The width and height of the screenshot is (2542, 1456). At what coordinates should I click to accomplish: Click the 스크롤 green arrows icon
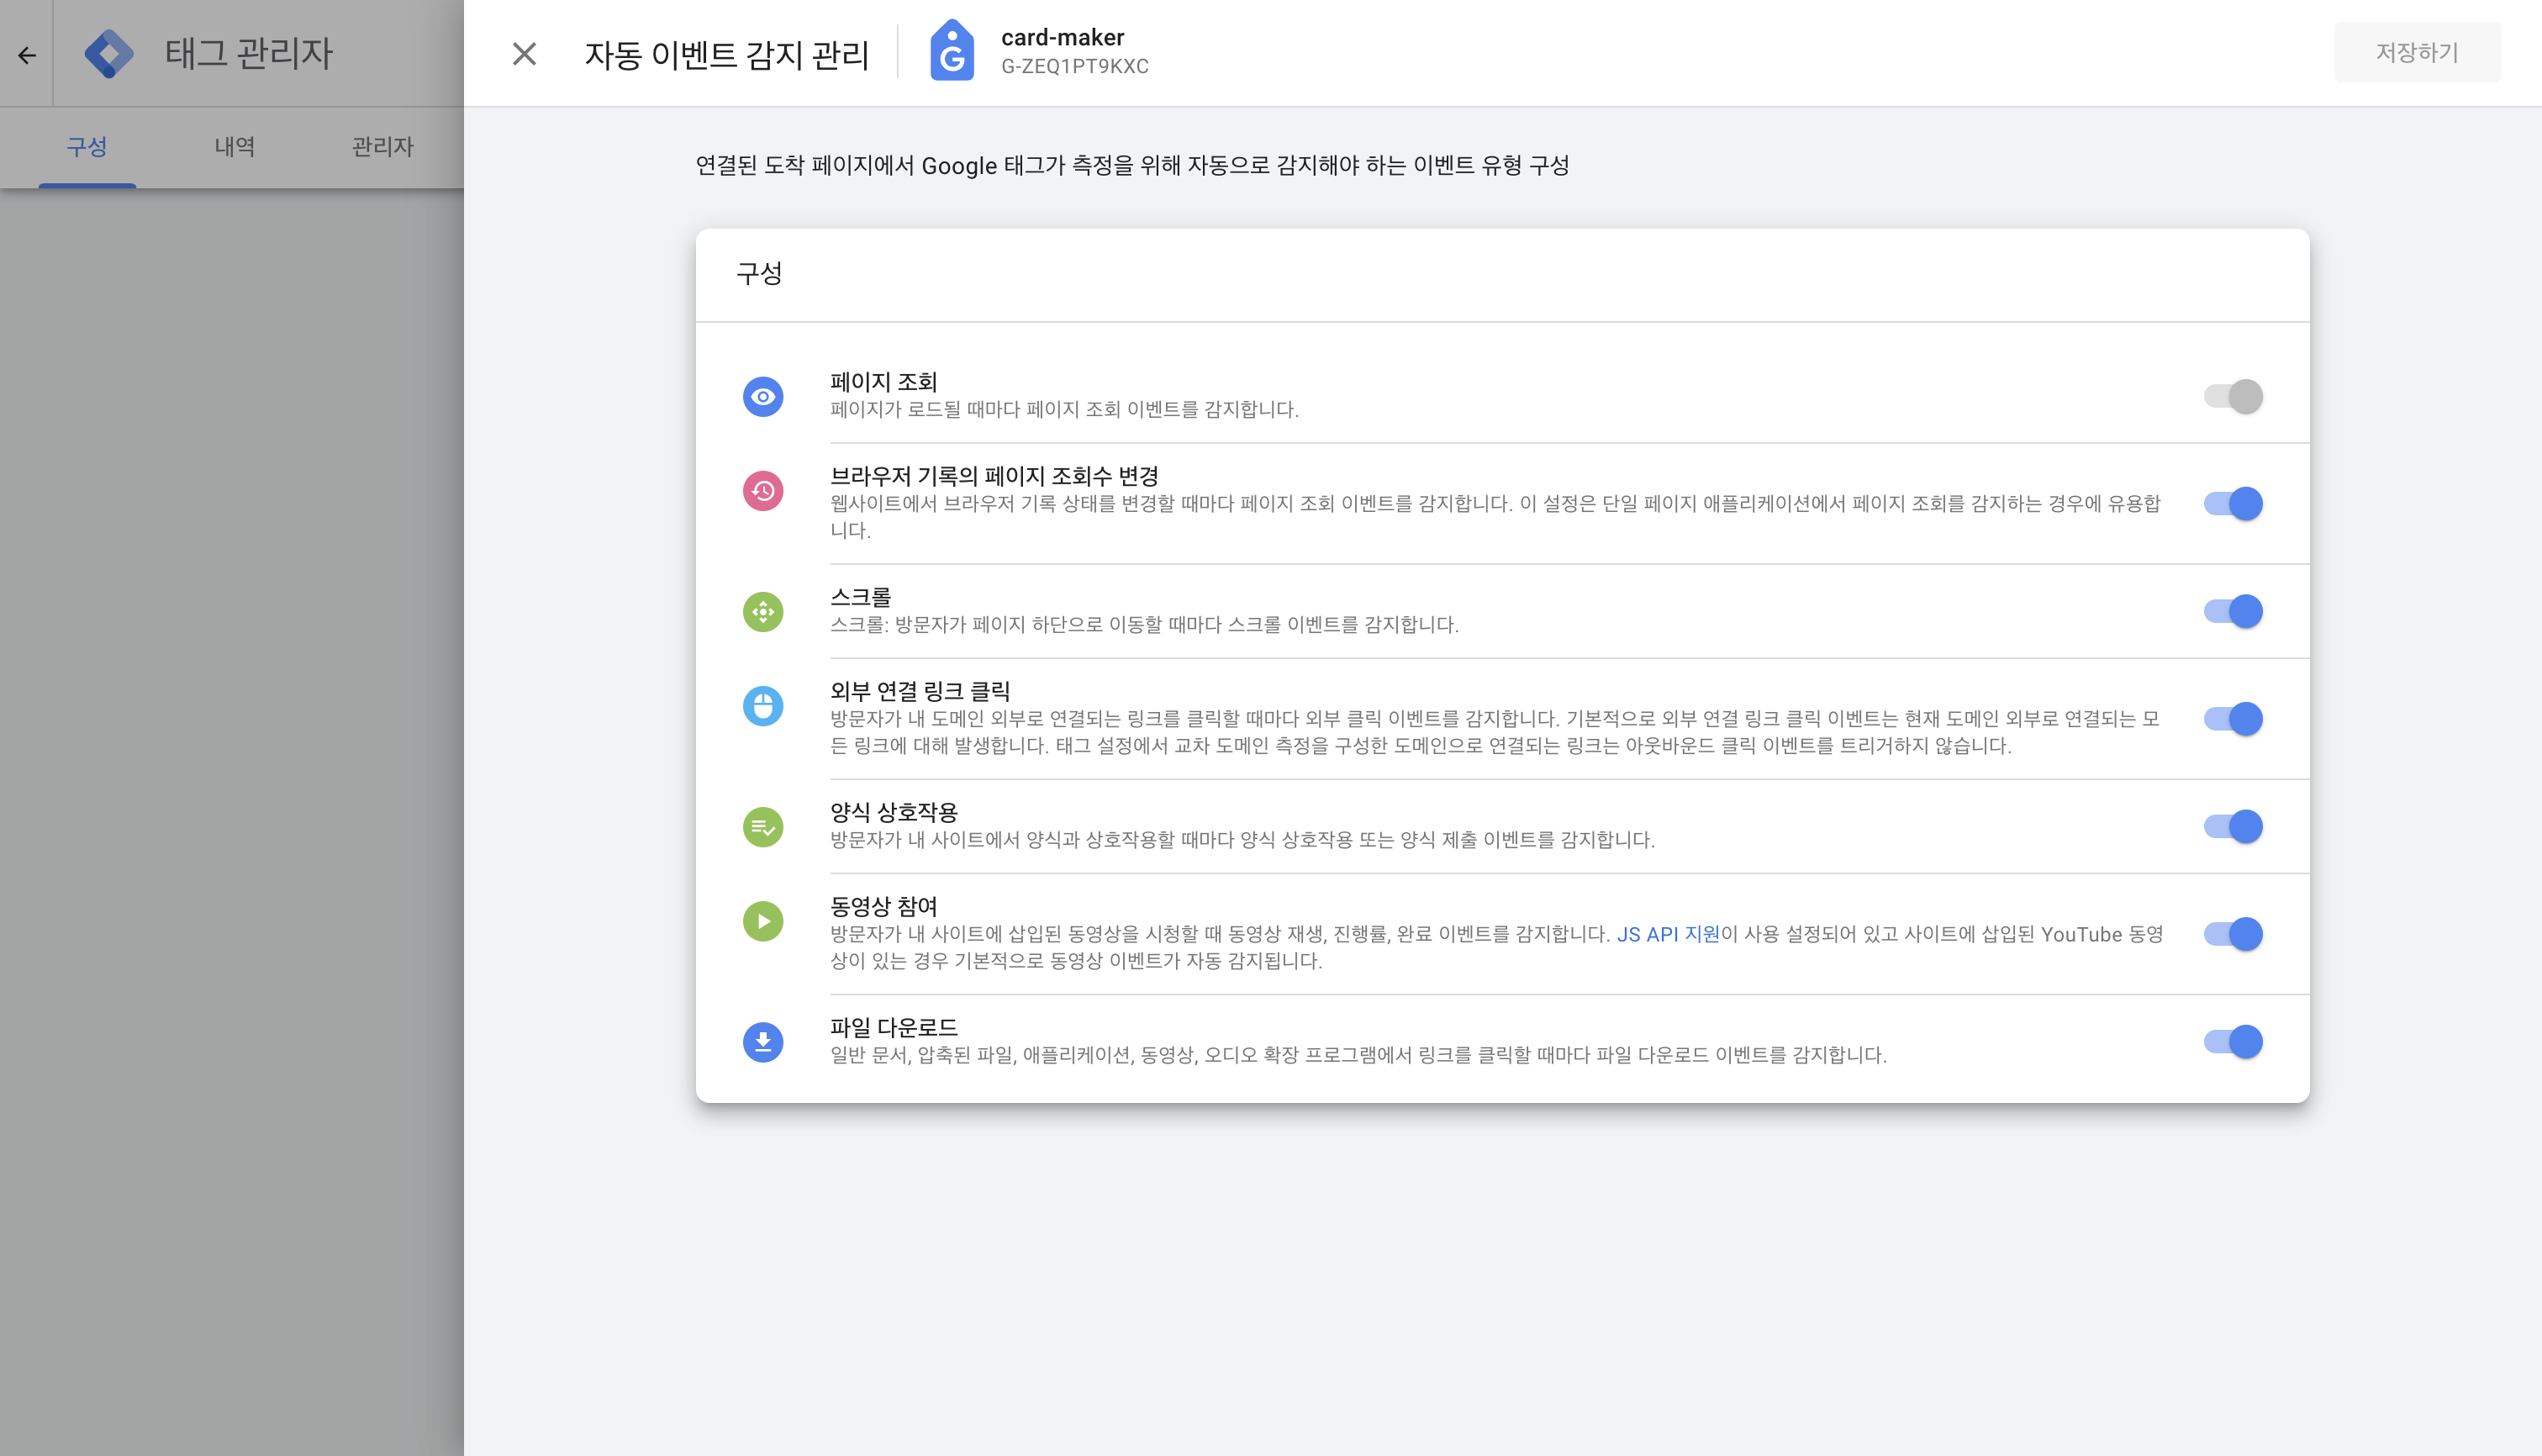762,611
